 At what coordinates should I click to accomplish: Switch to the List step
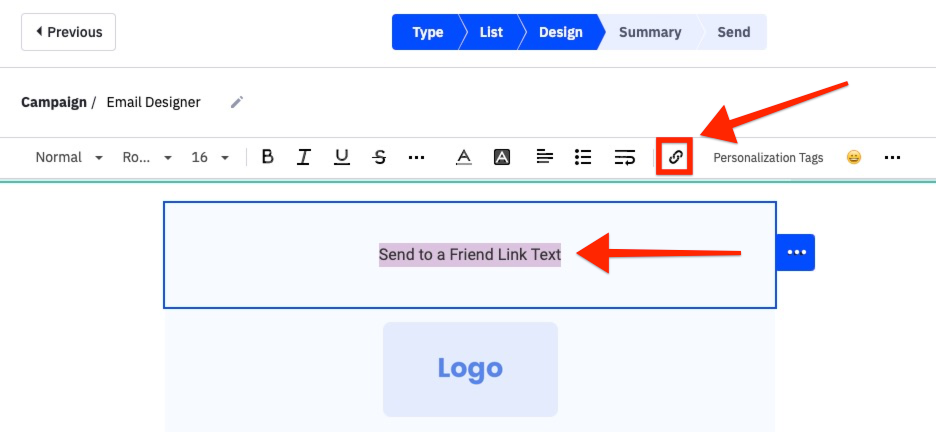click(x=491, y=32)
